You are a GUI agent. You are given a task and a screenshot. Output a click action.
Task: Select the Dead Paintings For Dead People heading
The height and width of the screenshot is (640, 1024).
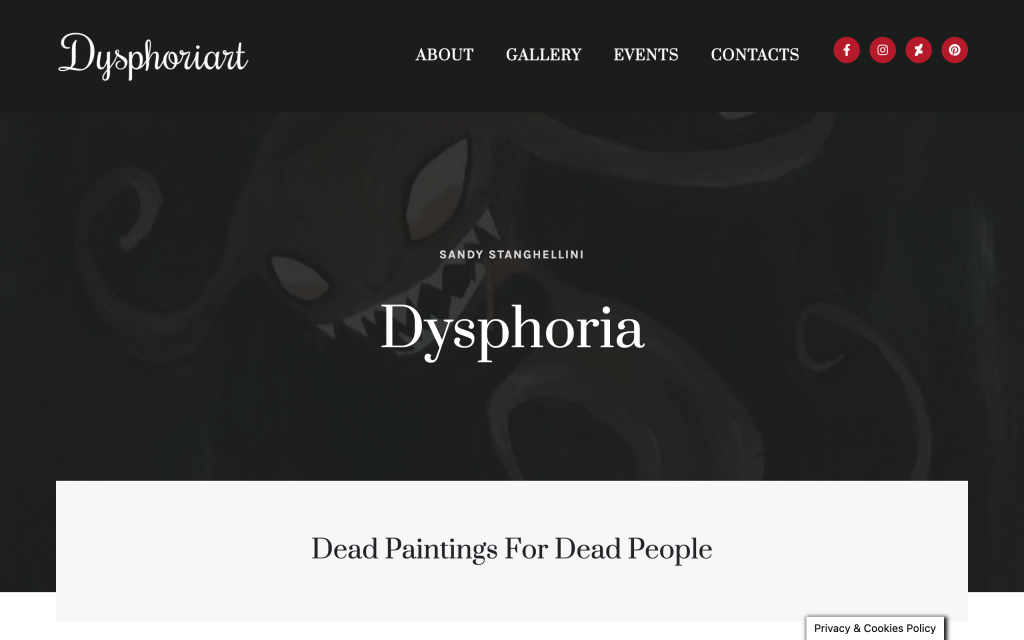511,549
